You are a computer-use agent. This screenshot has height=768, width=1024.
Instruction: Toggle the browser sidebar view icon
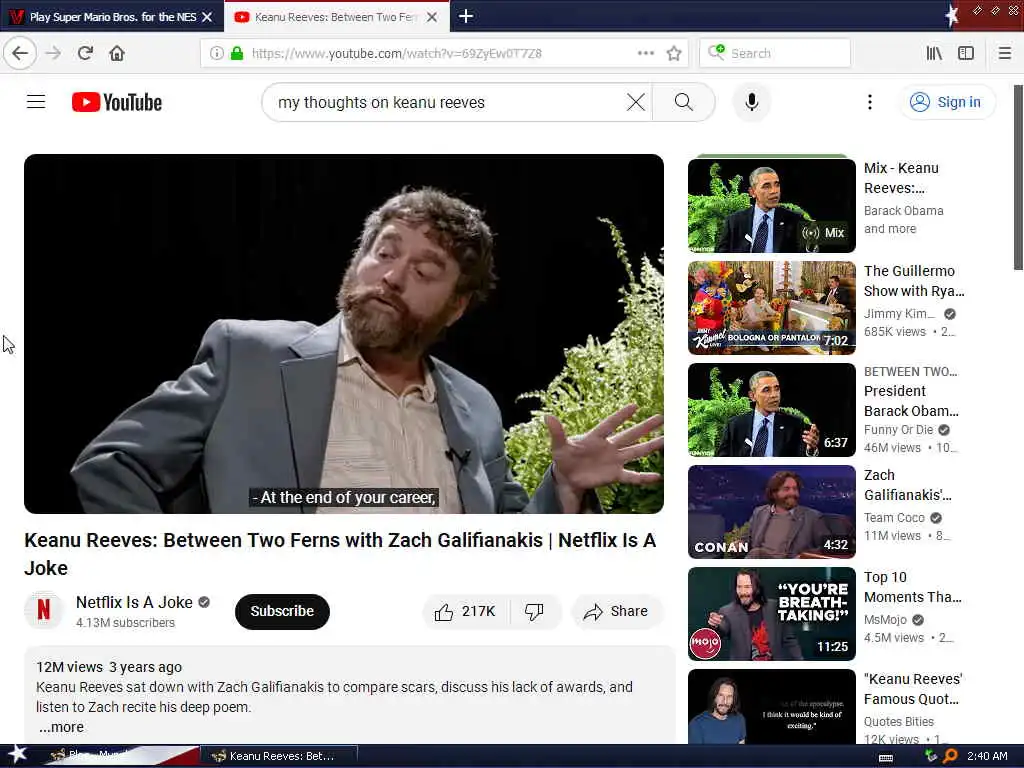[966, 54]
